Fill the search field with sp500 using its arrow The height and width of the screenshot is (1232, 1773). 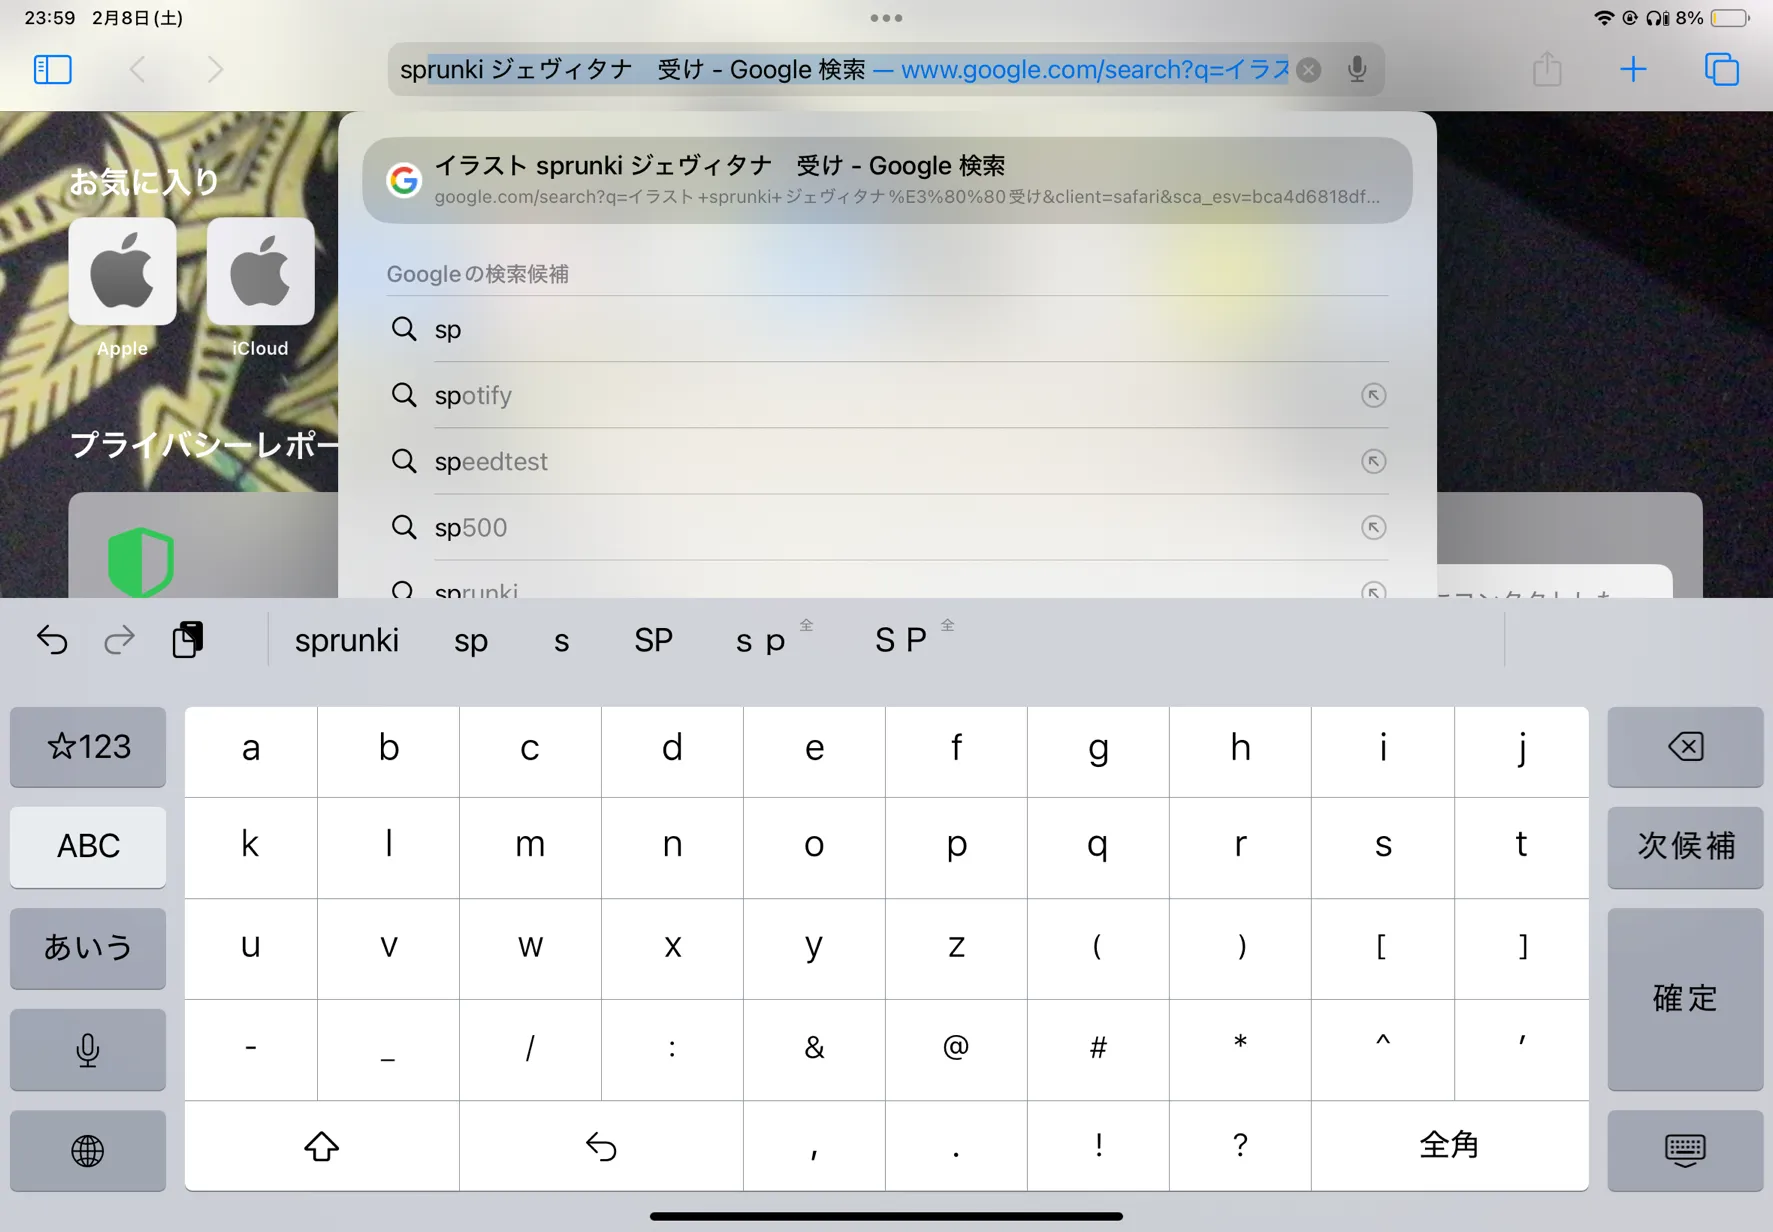(x=1373, y=527)
